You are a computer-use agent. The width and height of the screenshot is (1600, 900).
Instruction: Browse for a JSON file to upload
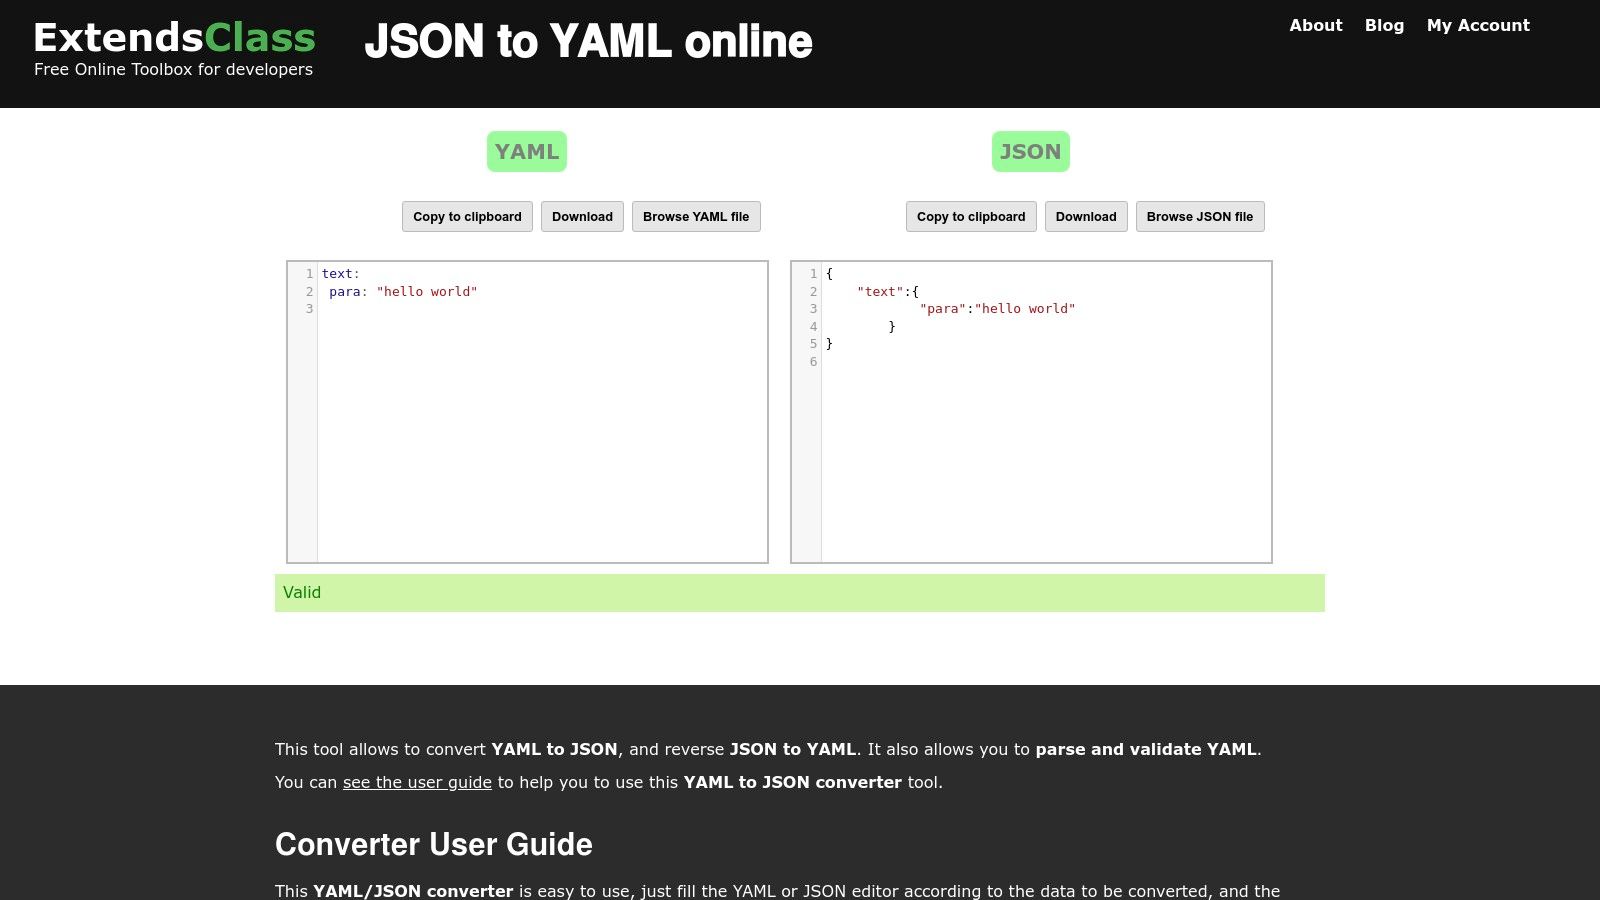click(x=1199, y=216)
